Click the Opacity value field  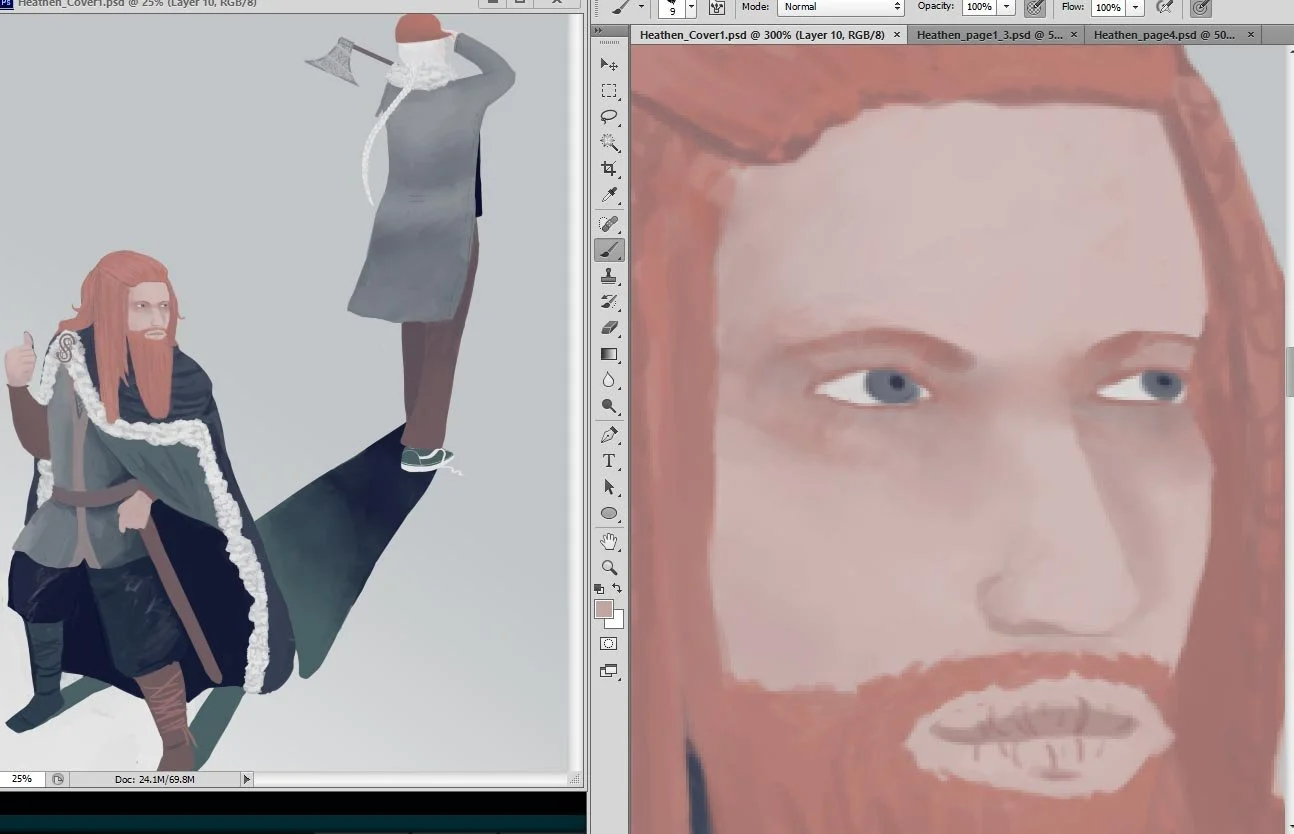[x=979, y=7]
